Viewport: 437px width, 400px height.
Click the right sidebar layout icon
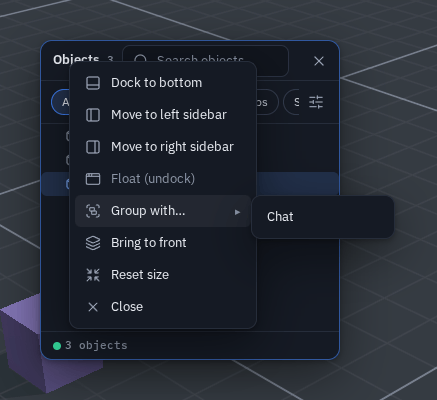tap(93, 147)
